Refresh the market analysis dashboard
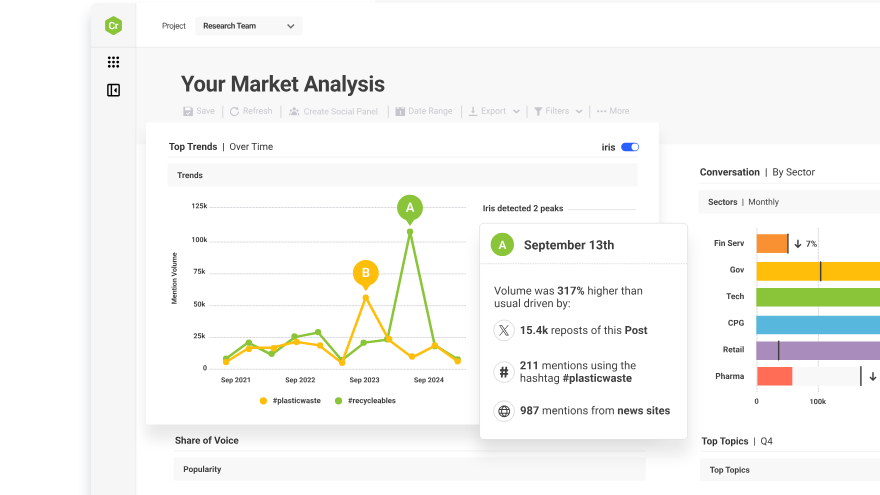The height and width of the screenshot is (495, 880). 251,111
